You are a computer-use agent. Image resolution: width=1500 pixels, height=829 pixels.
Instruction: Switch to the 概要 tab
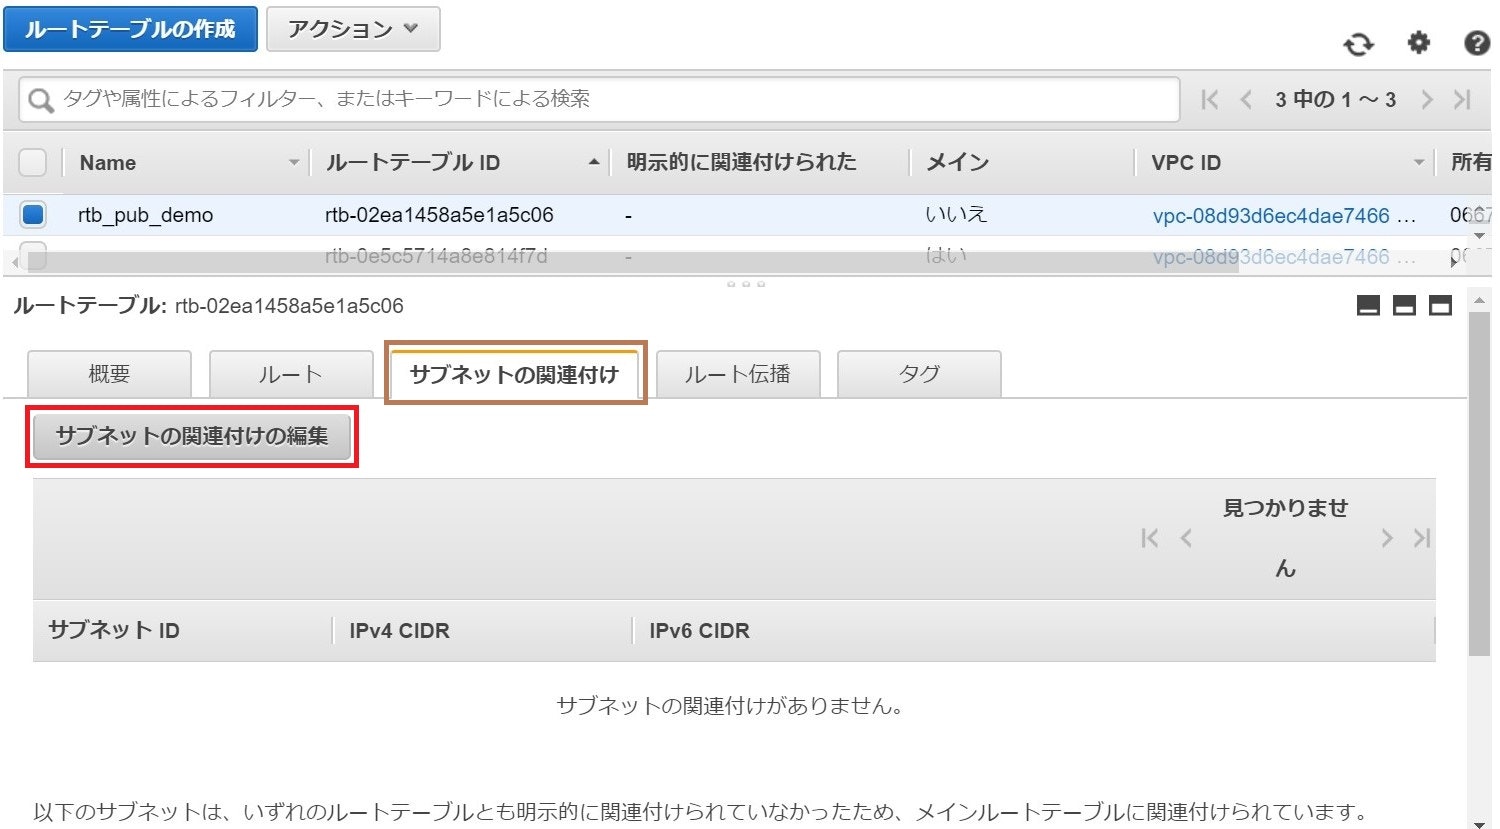pyautogui.click(x=109, y=374)
